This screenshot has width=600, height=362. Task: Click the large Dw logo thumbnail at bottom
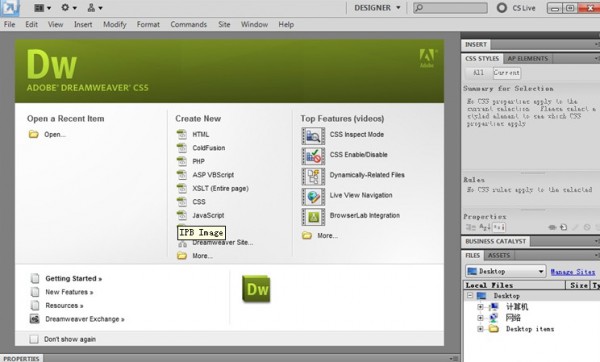click(256, 289)
